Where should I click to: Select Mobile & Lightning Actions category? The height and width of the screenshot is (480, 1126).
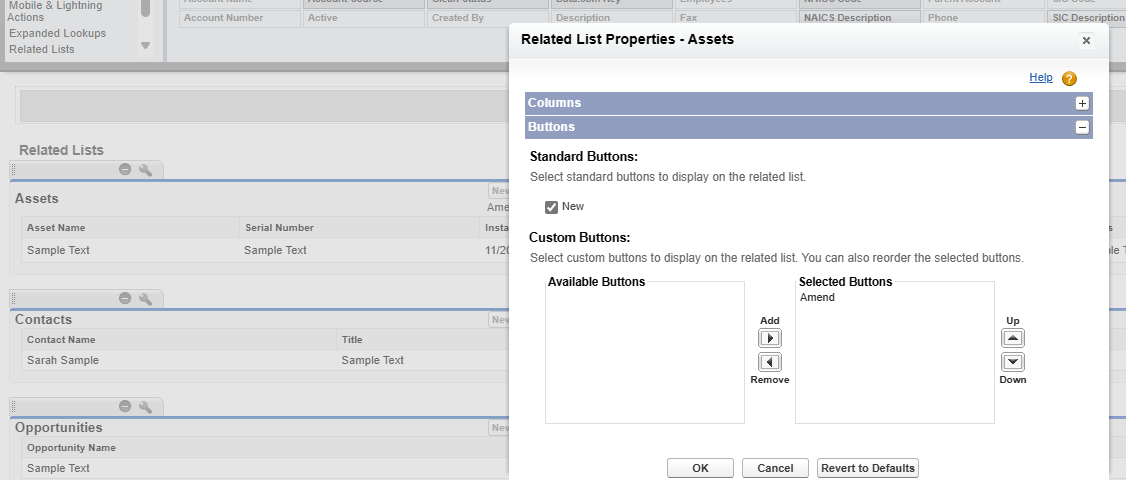[55, 11]
